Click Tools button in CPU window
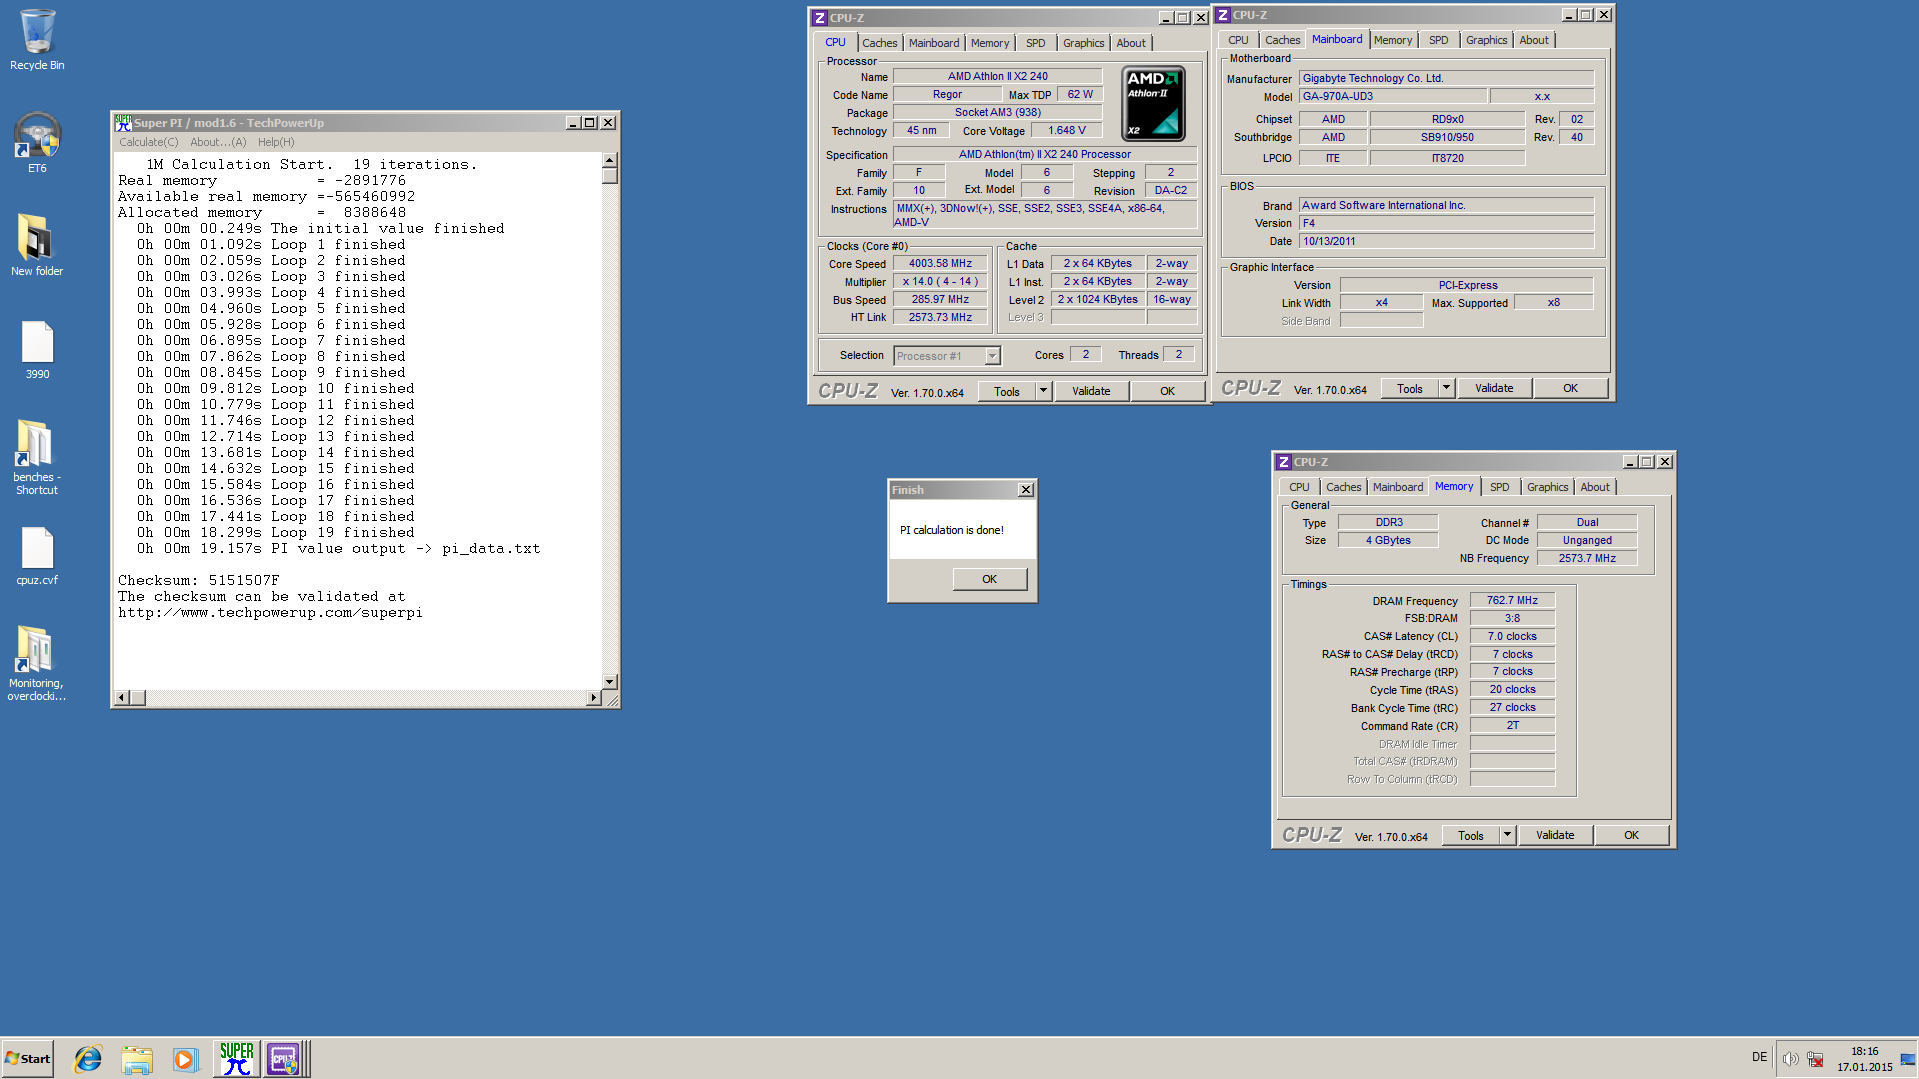1919x1079 pixels. click(x=1007, y=391)
